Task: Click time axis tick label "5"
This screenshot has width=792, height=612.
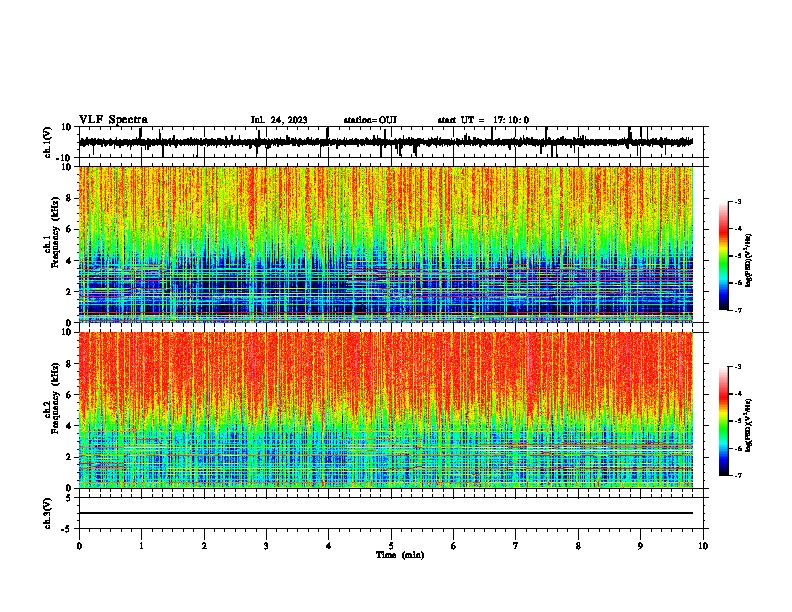Action: [391, 546]
